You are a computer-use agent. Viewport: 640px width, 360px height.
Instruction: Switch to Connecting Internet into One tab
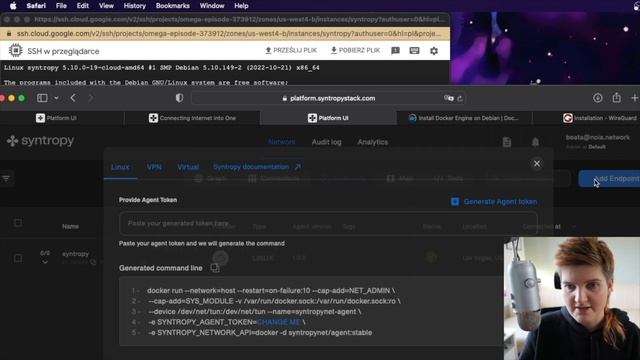192,118
